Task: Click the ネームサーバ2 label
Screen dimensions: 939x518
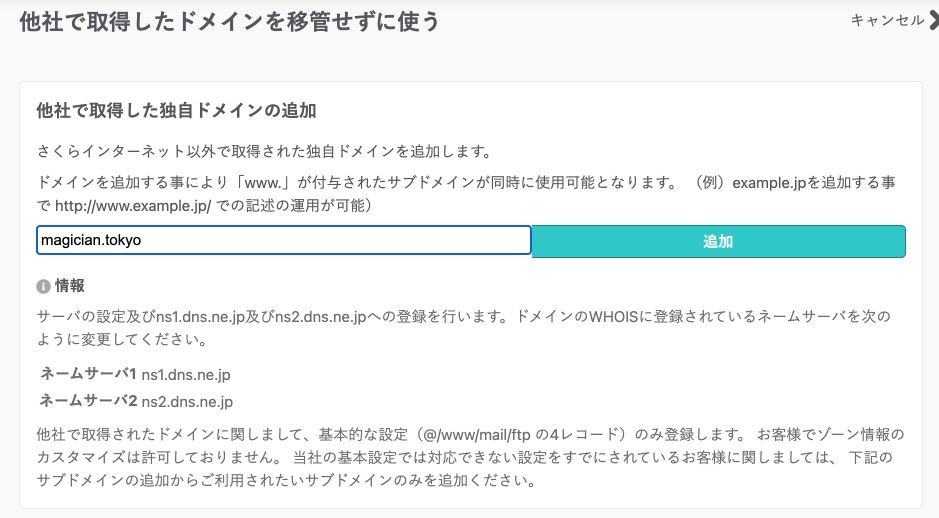Action: click(x=88, y=401)
